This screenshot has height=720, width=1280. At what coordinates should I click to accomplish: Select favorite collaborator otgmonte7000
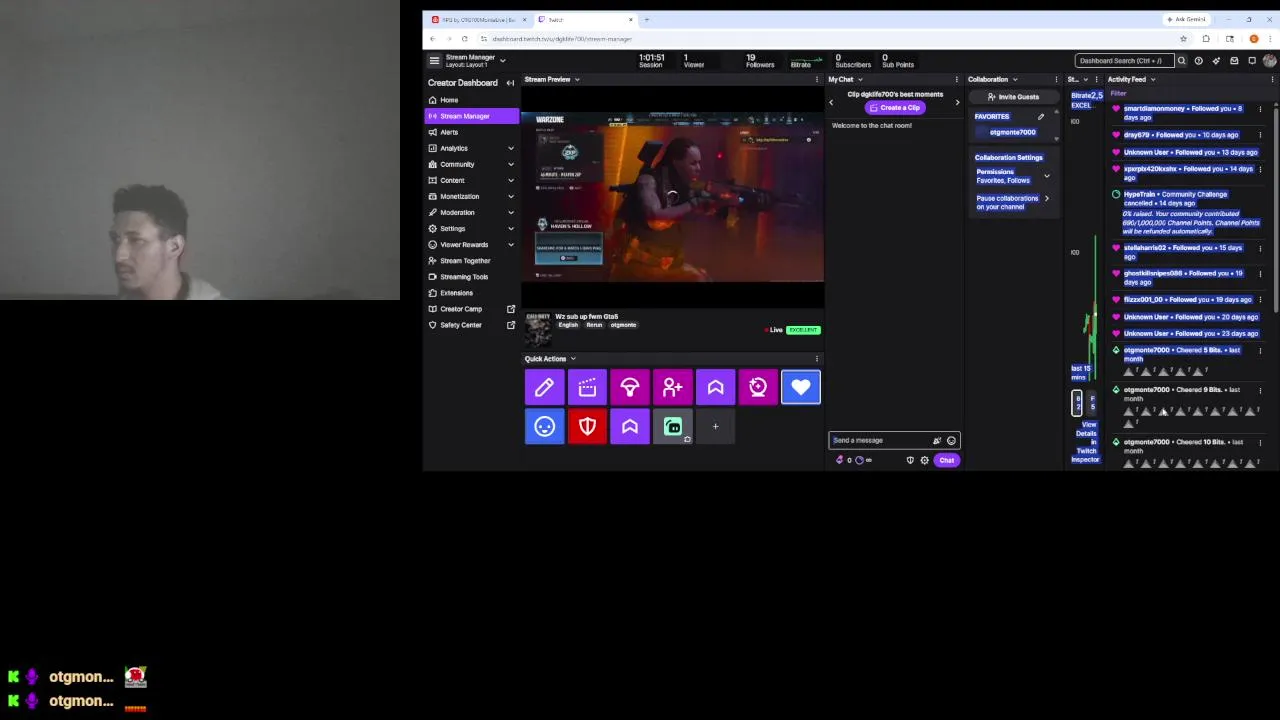click(x=1012, y=132)
